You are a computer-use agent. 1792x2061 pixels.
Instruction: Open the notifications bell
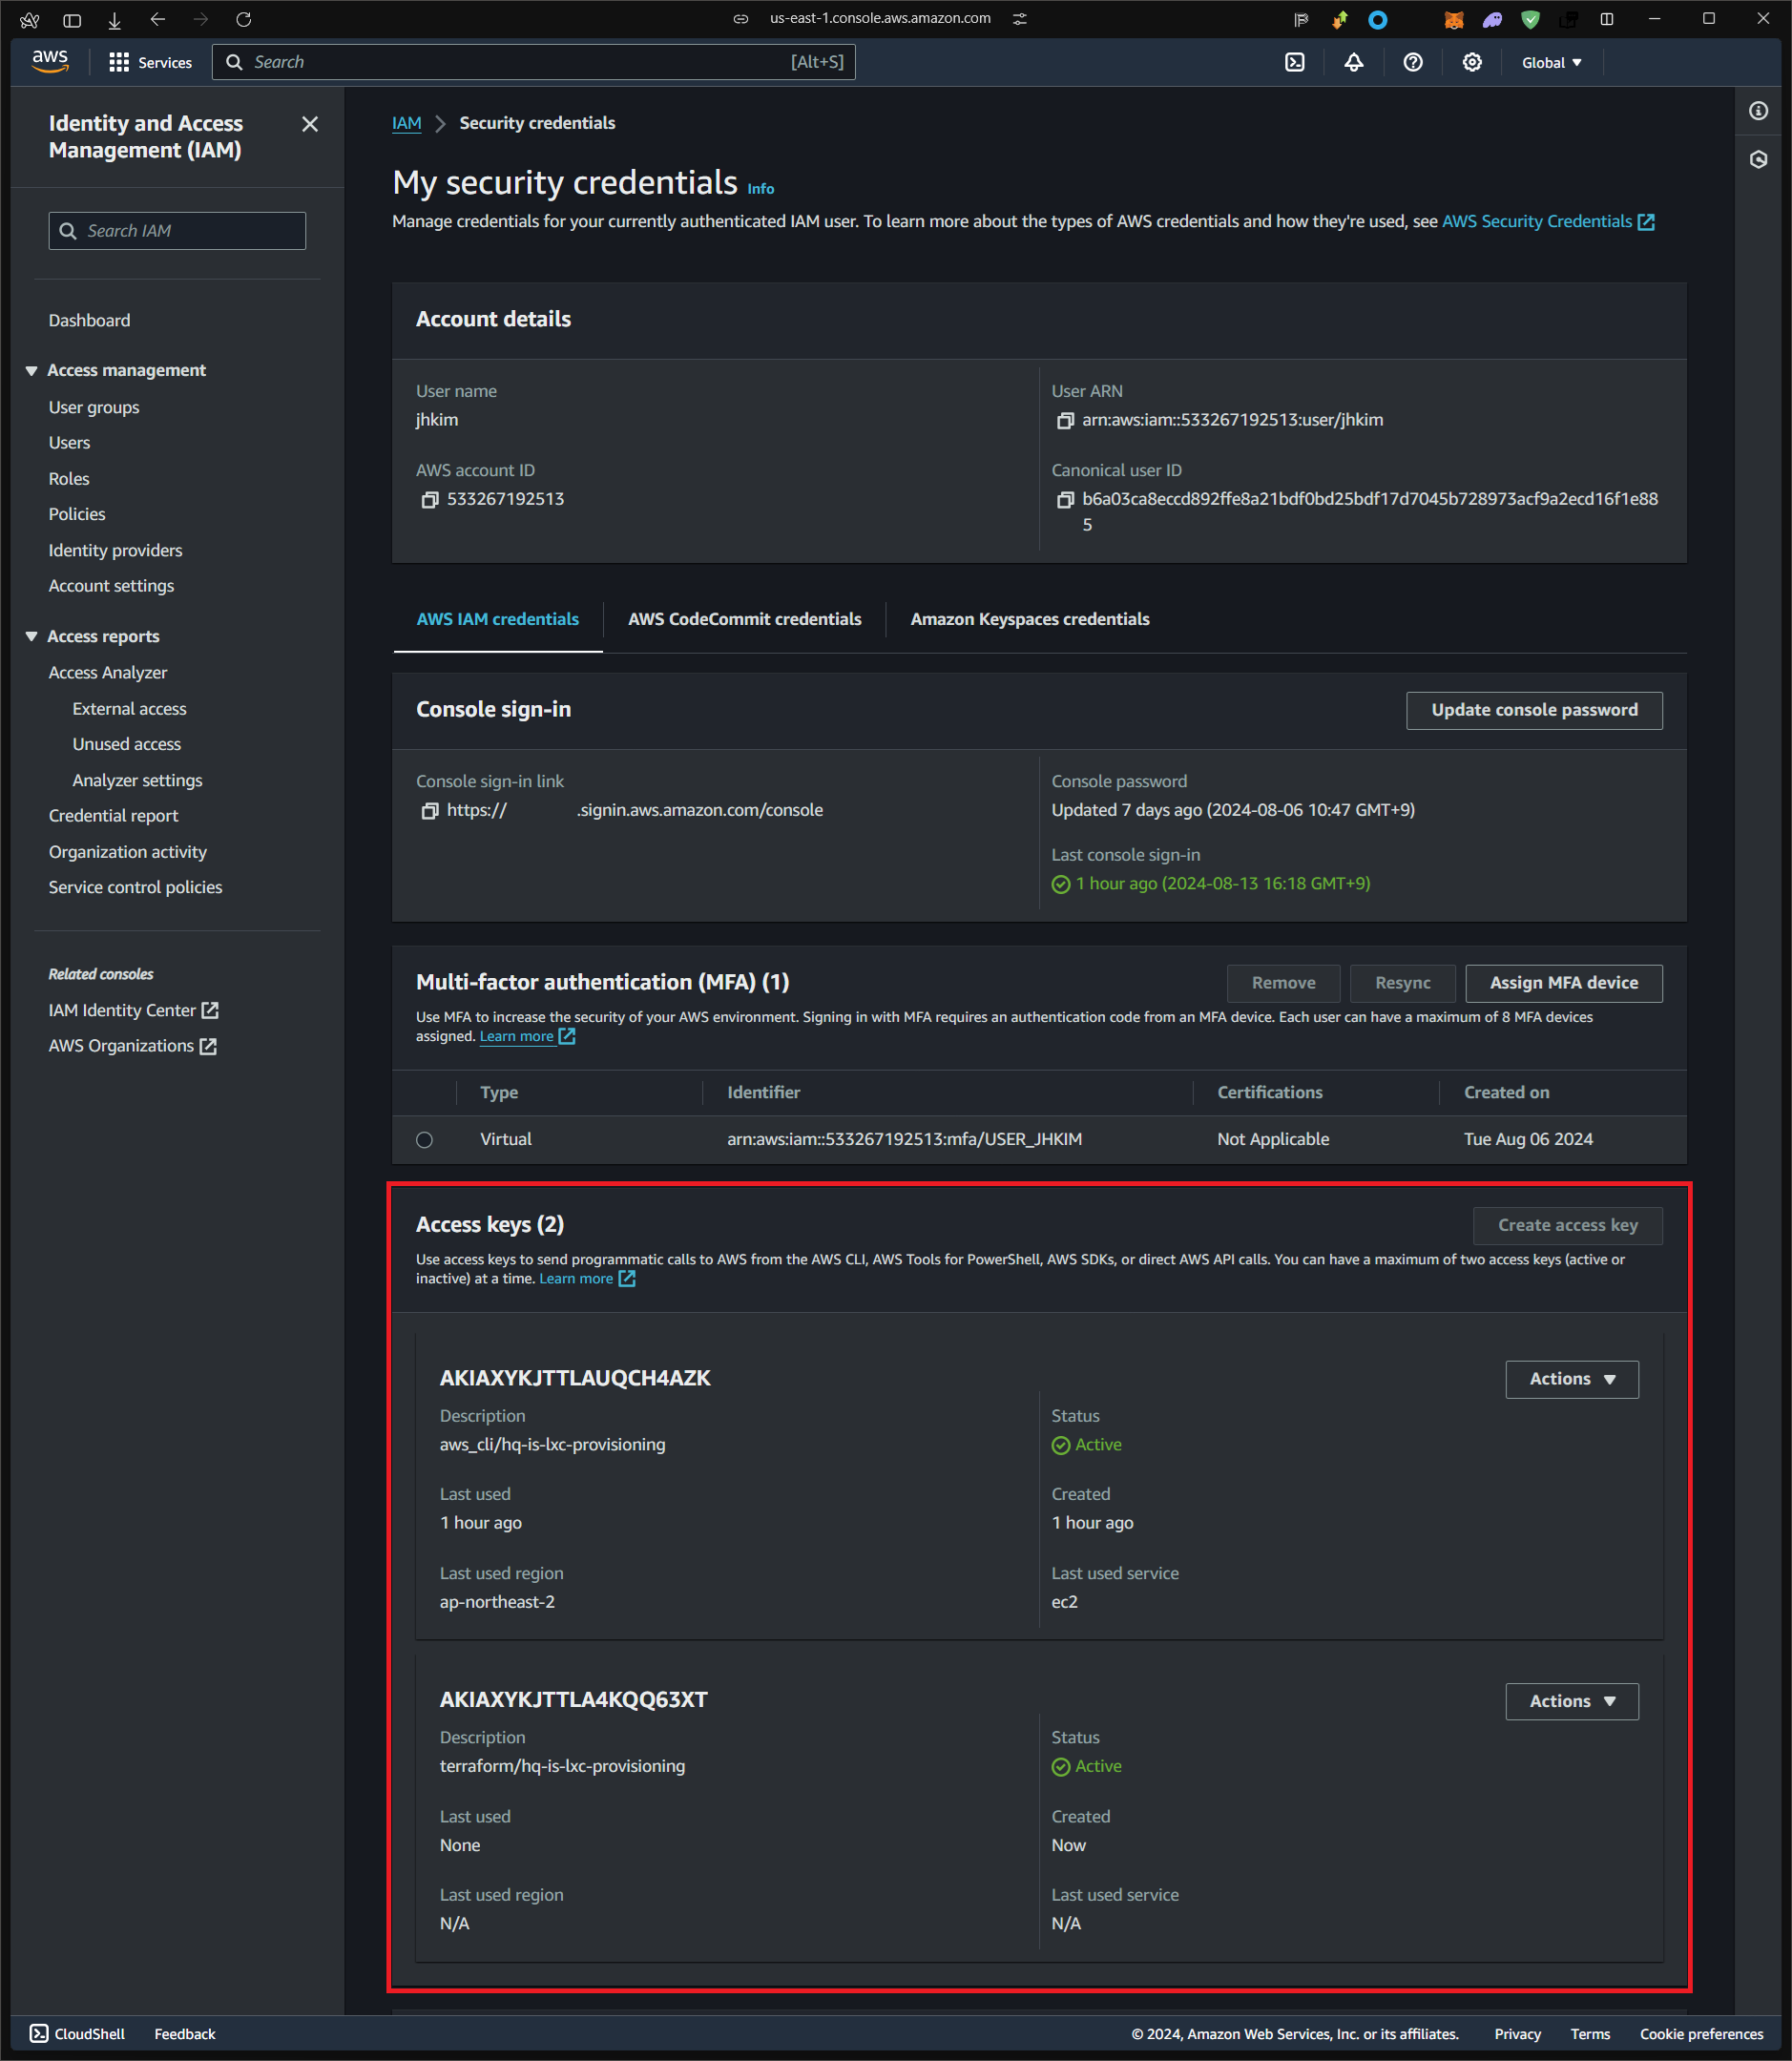click(1353, 62)
